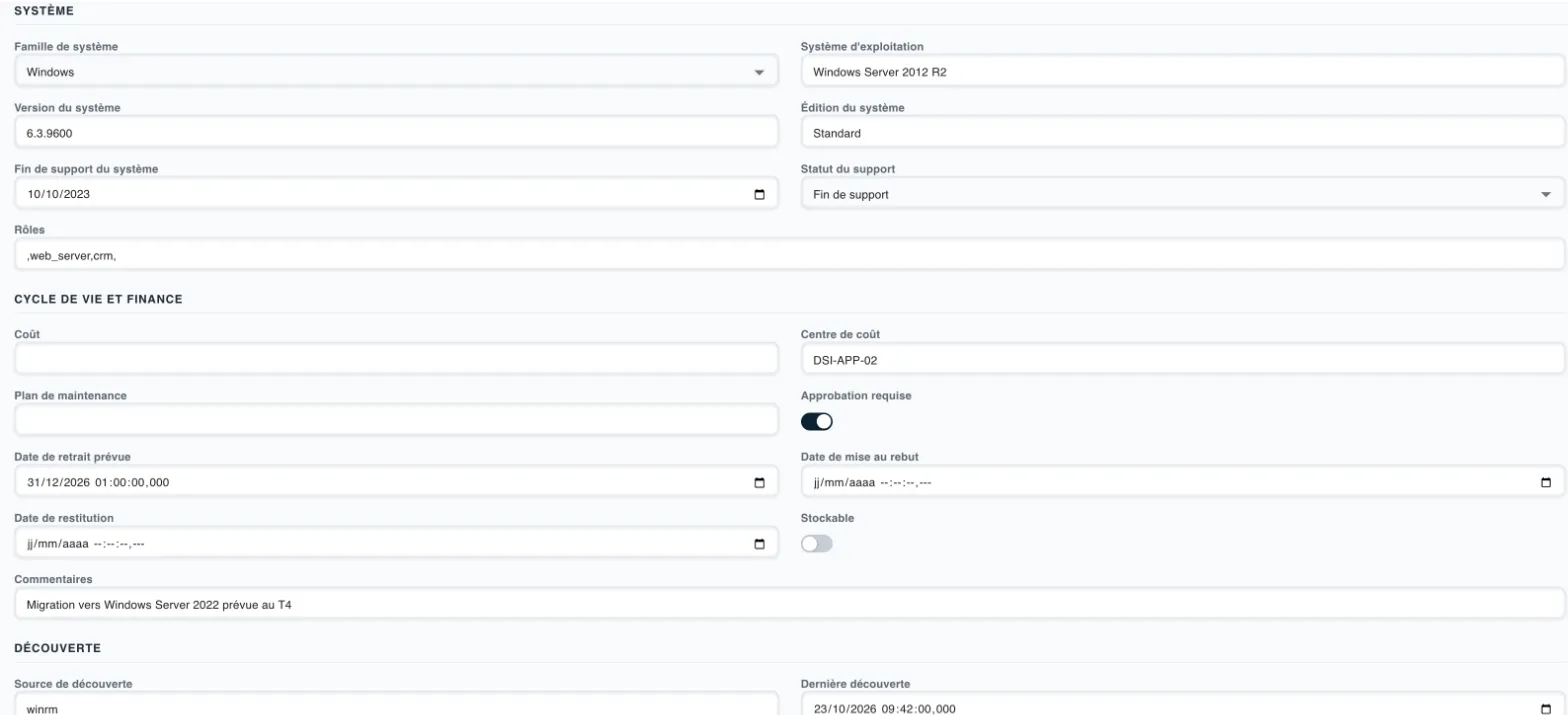Open calendar picker for Date de mise au rebut

pyautogui.click(x=1546, y=483)
